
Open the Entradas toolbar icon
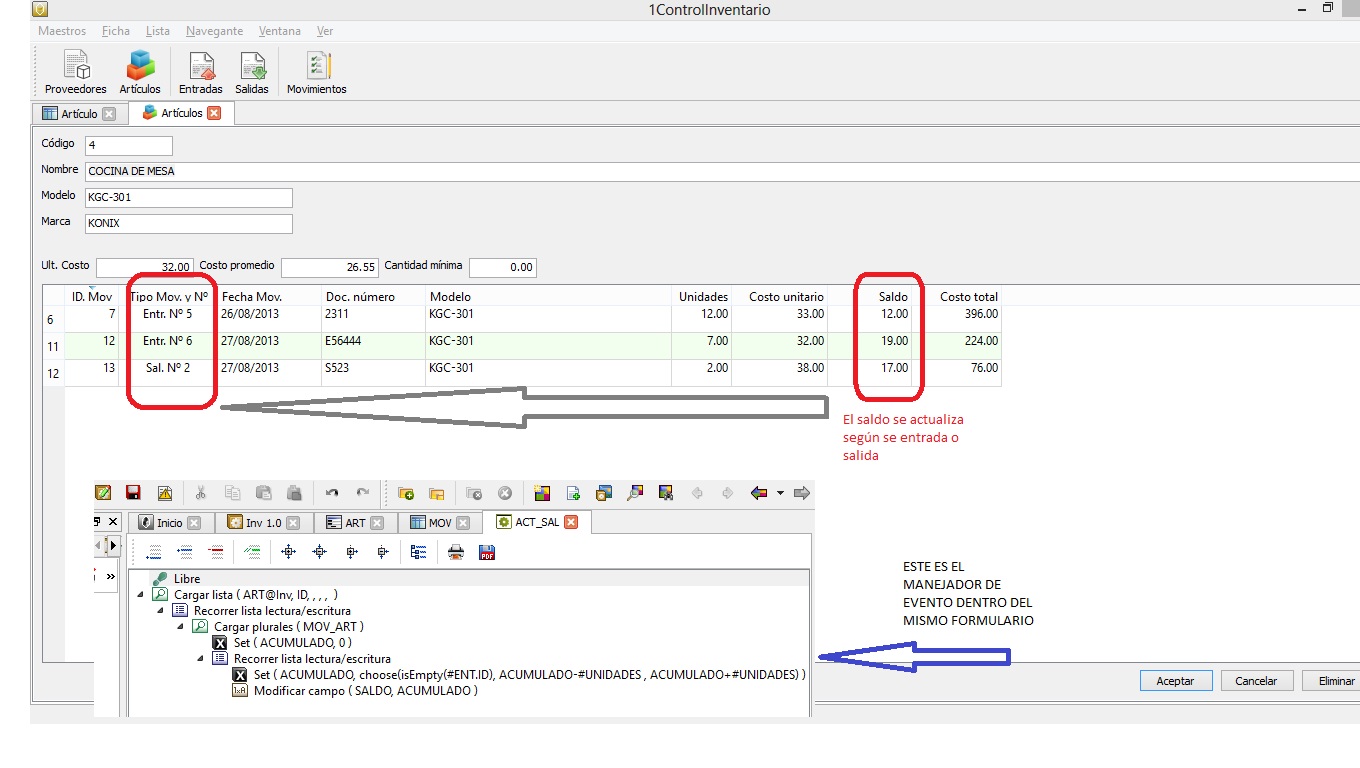tap(200, 73)
